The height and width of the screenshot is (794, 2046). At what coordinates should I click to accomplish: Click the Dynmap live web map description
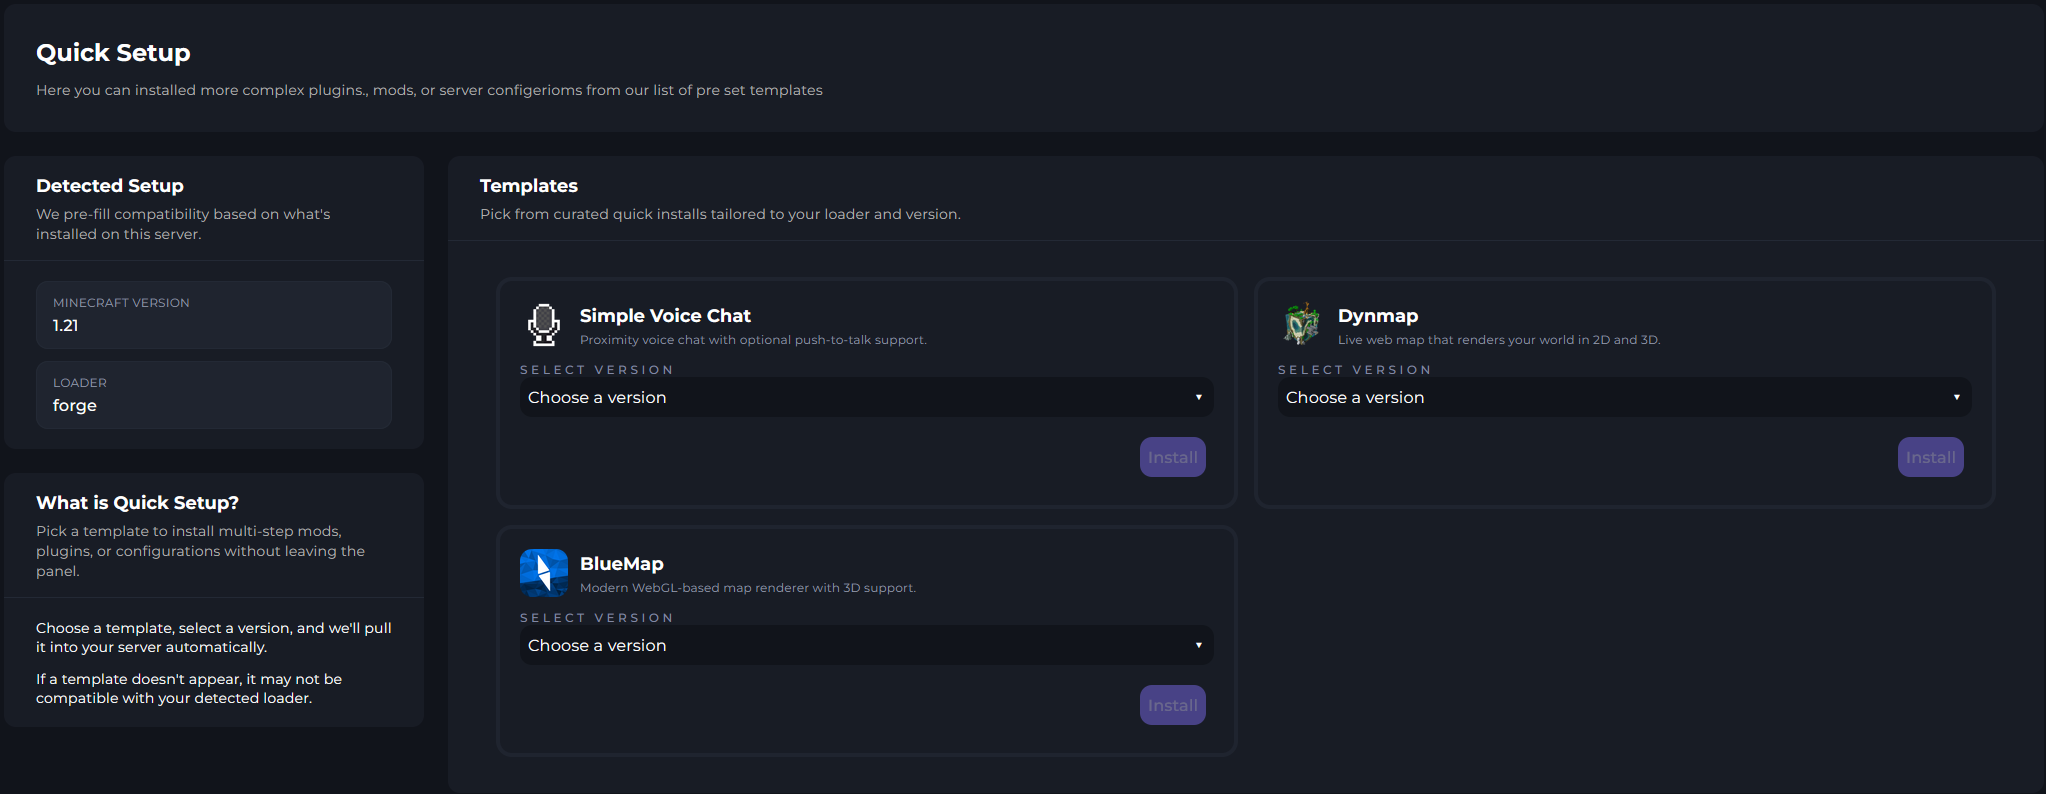point(1498,340)
